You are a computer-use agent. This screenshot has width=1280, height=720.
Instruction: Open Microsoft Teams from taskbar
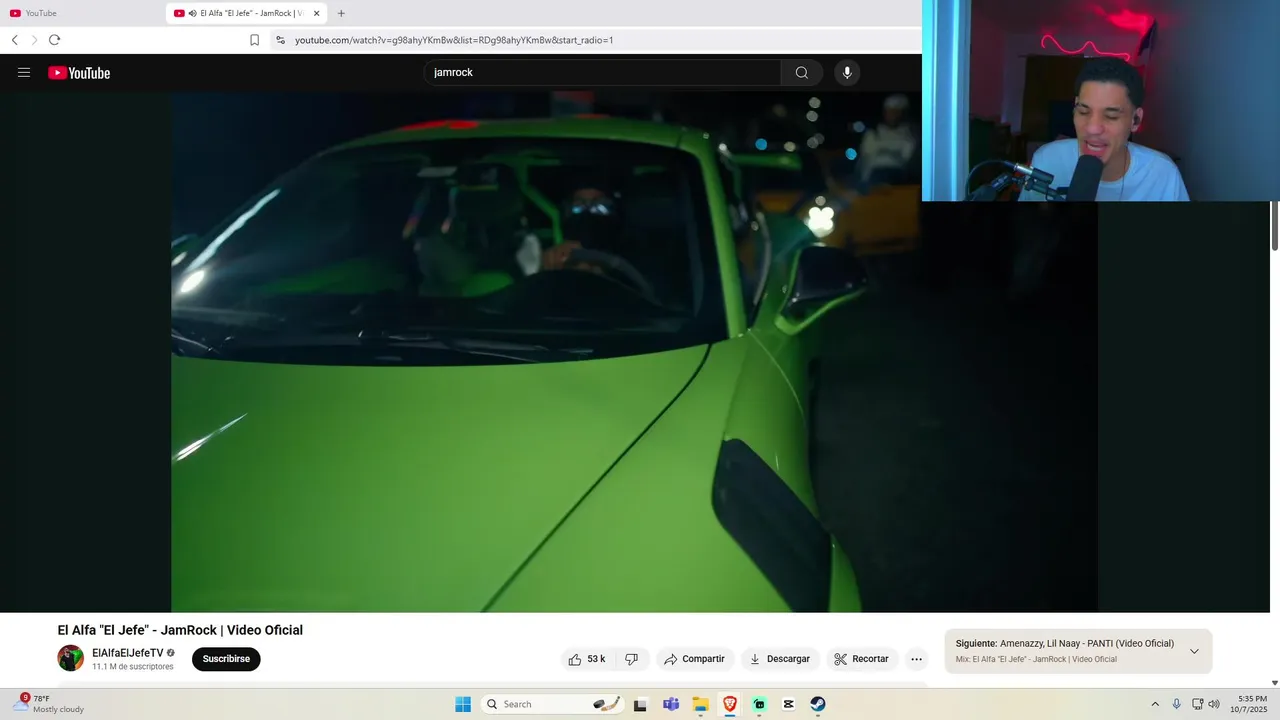671,704
